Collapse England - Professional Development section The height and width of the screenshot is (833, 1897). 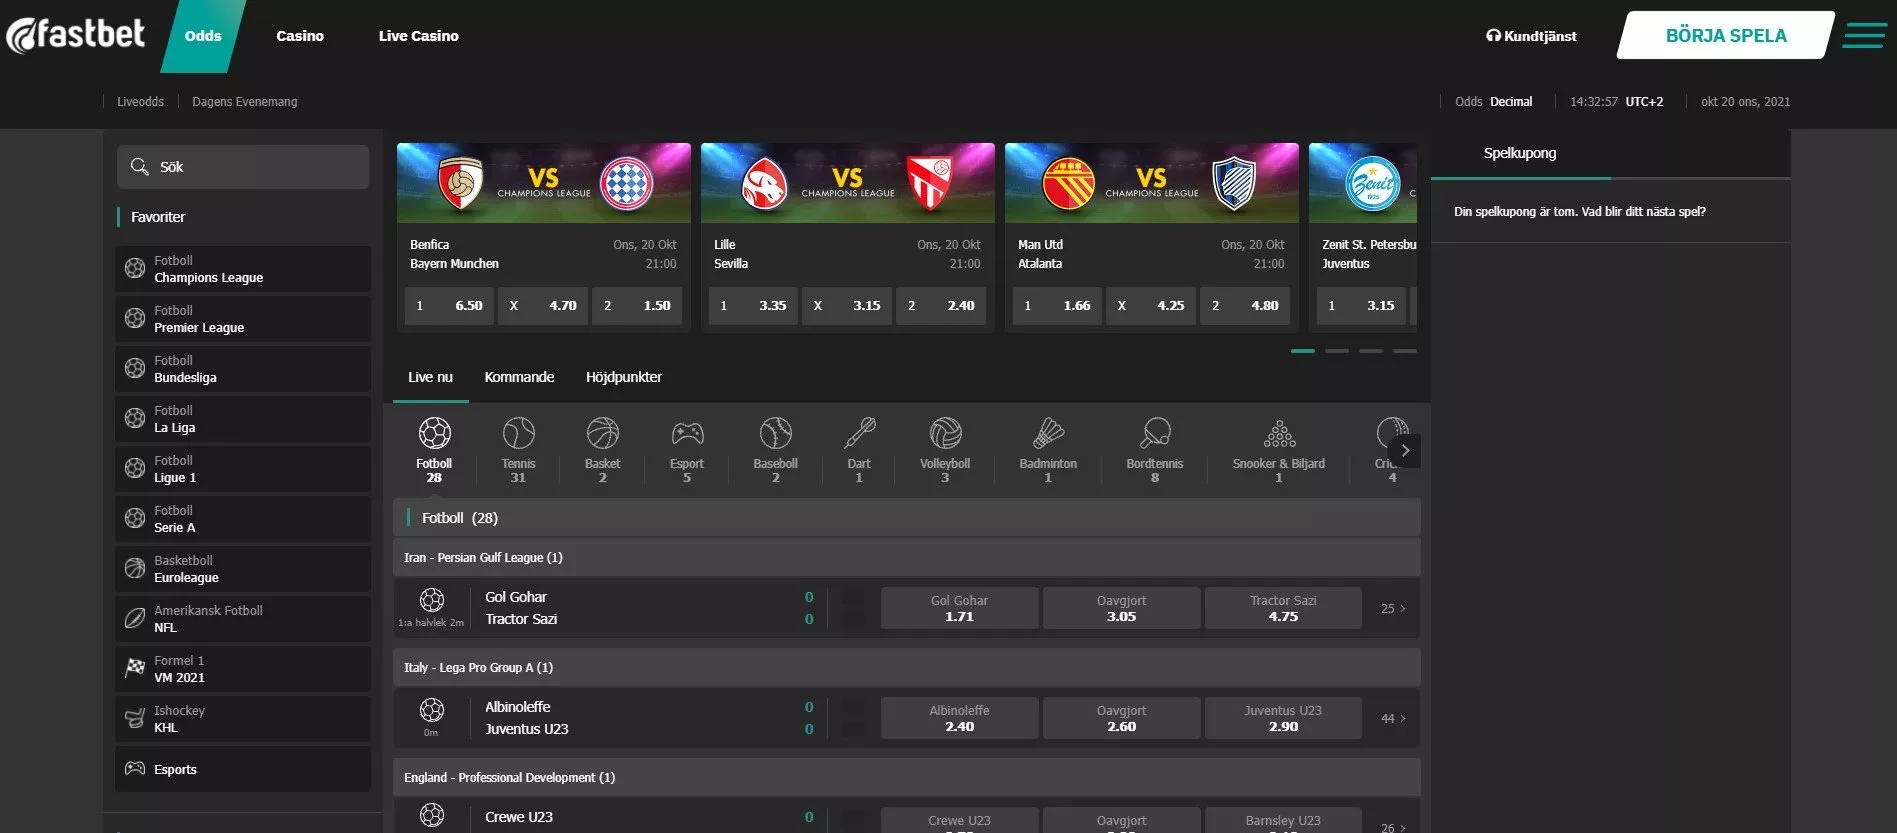point(906,777)
